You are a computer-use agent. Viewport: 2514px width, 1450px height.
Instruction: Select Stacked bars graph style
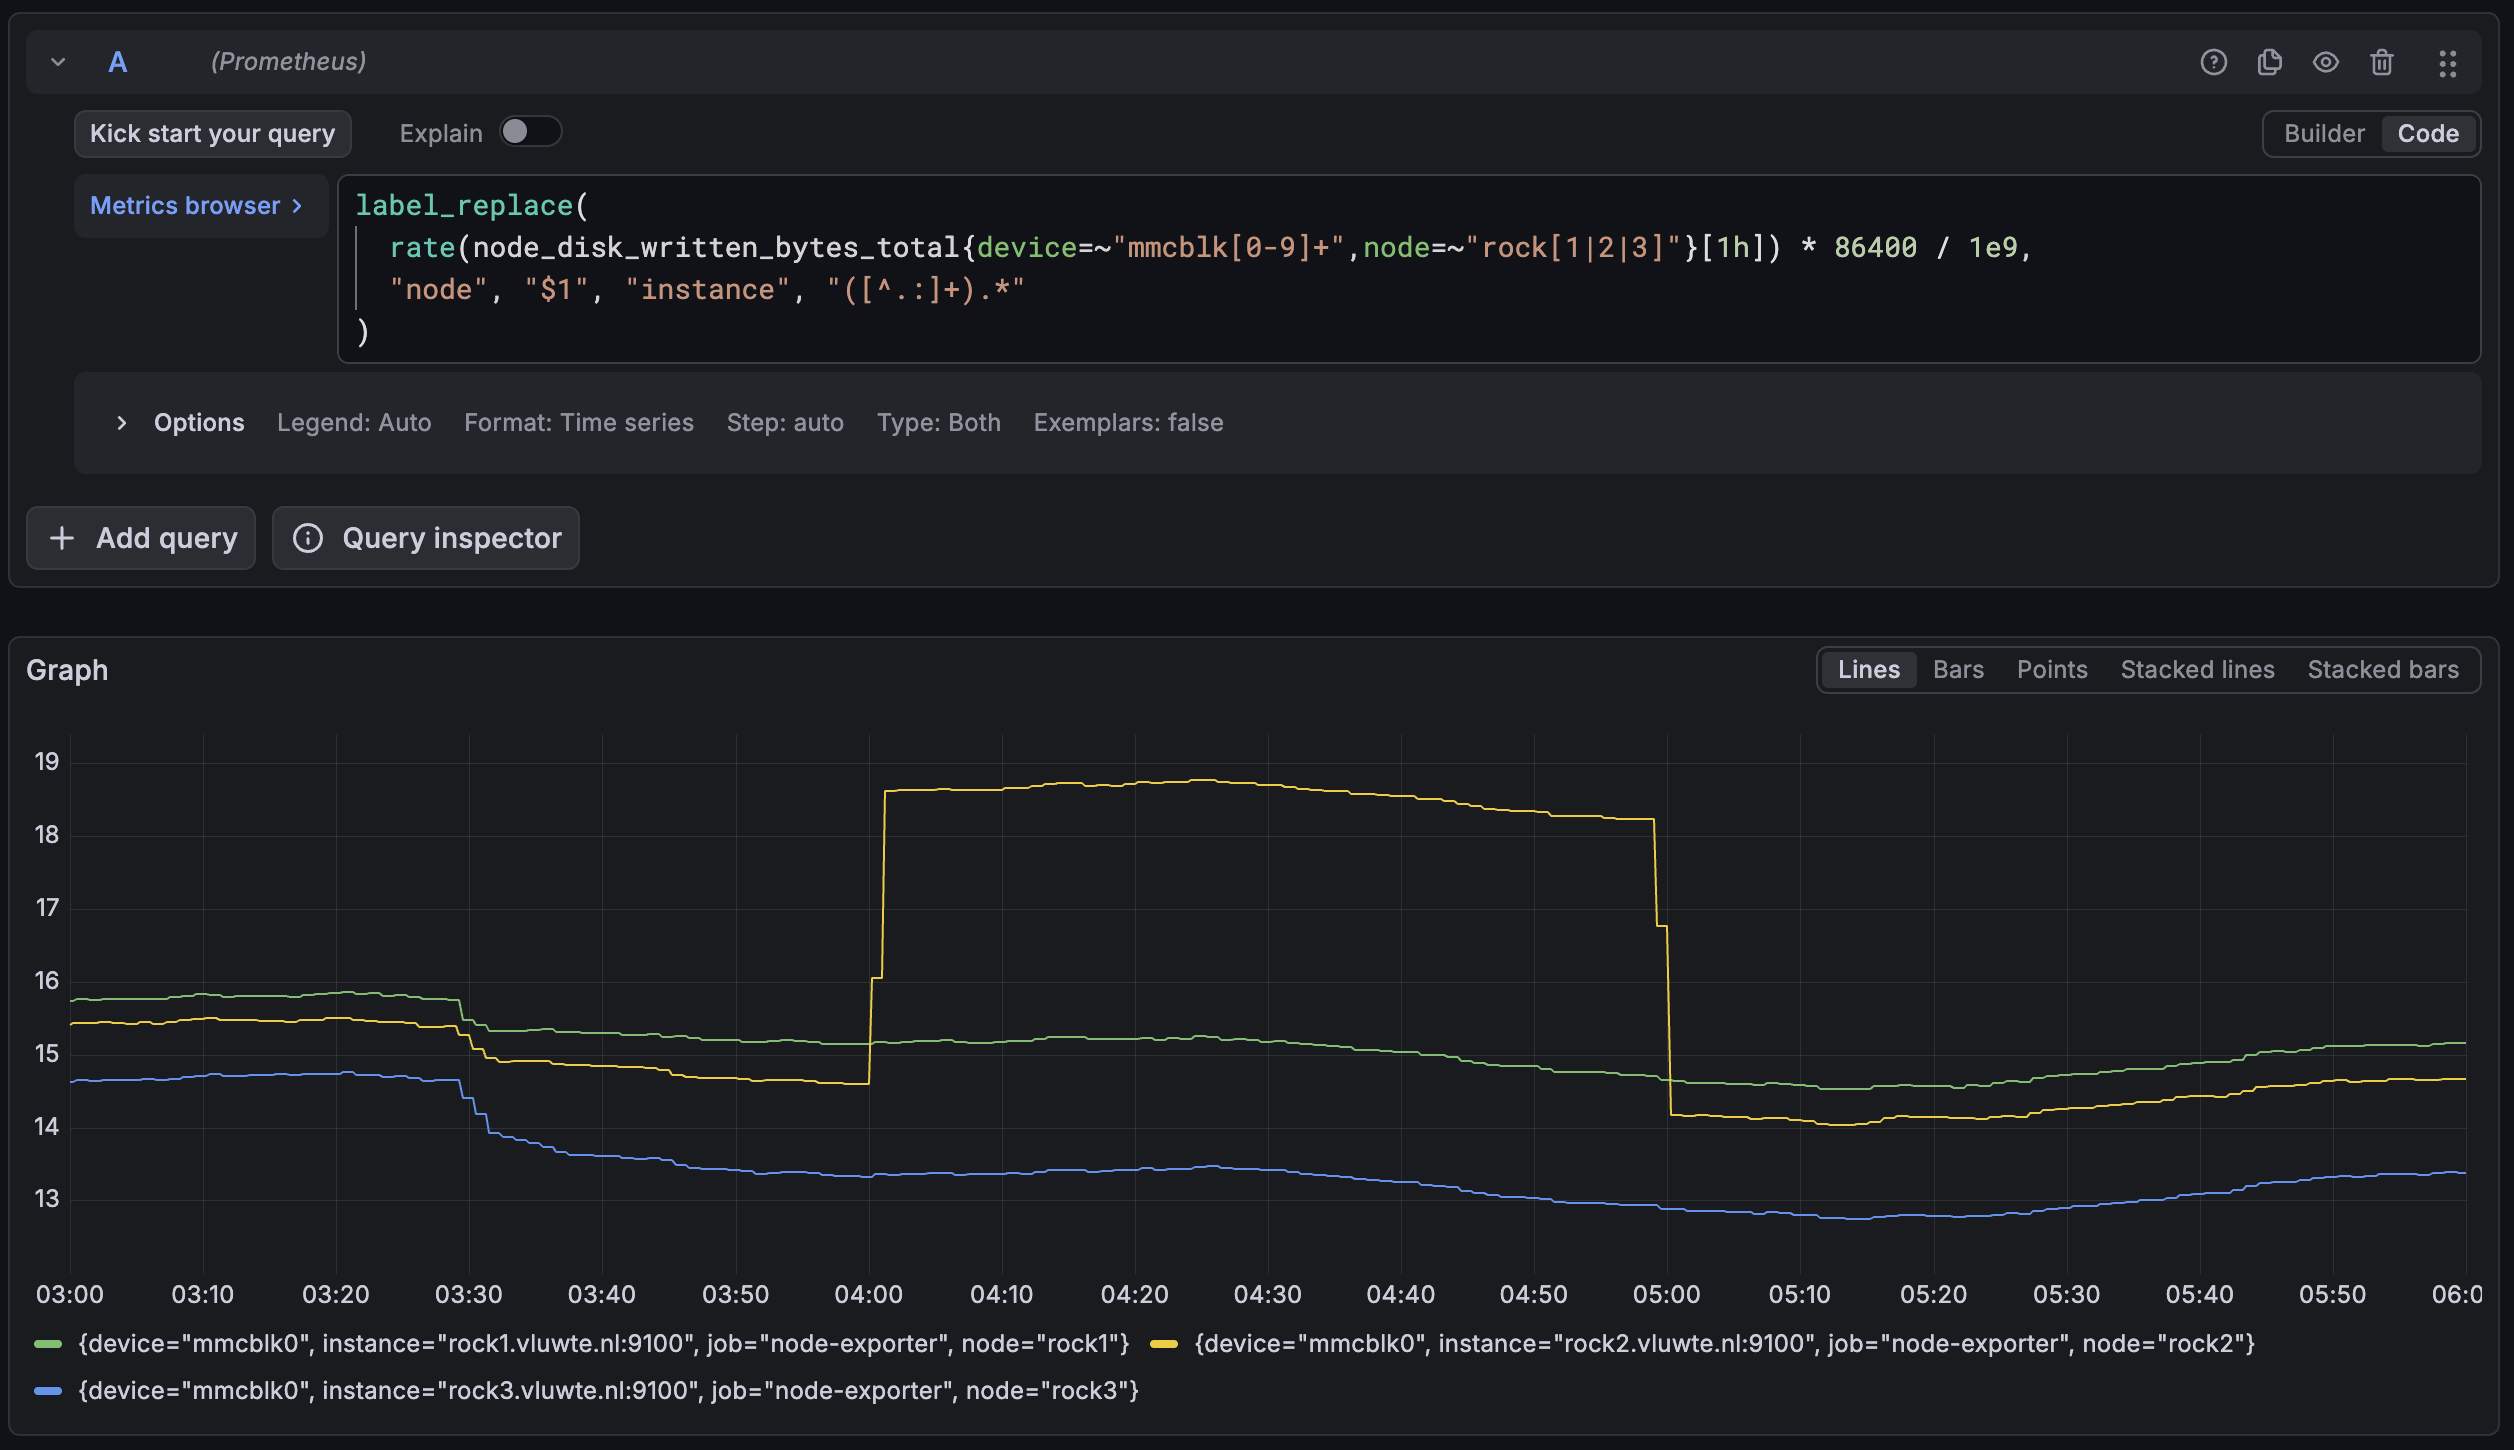pyautogui.click(x=2383, y=670)
